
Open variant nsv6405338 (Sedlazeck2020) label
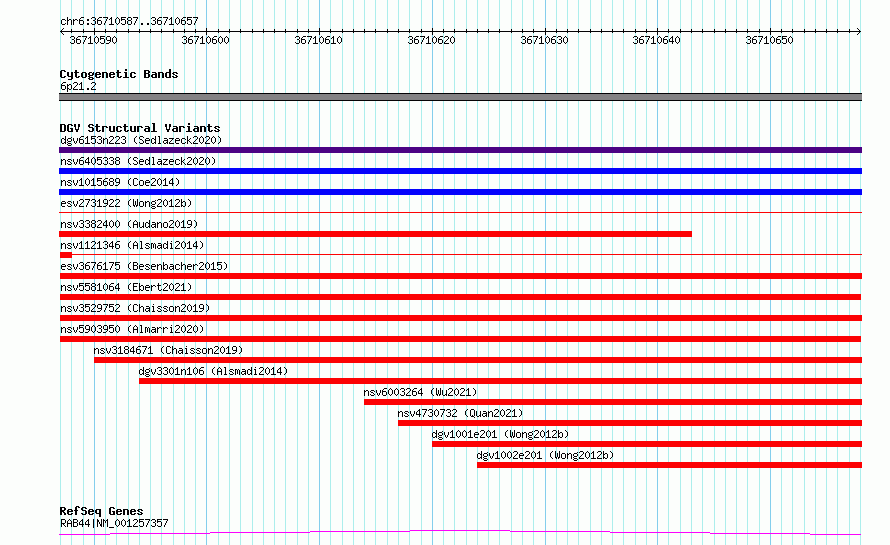click(138, 161)
